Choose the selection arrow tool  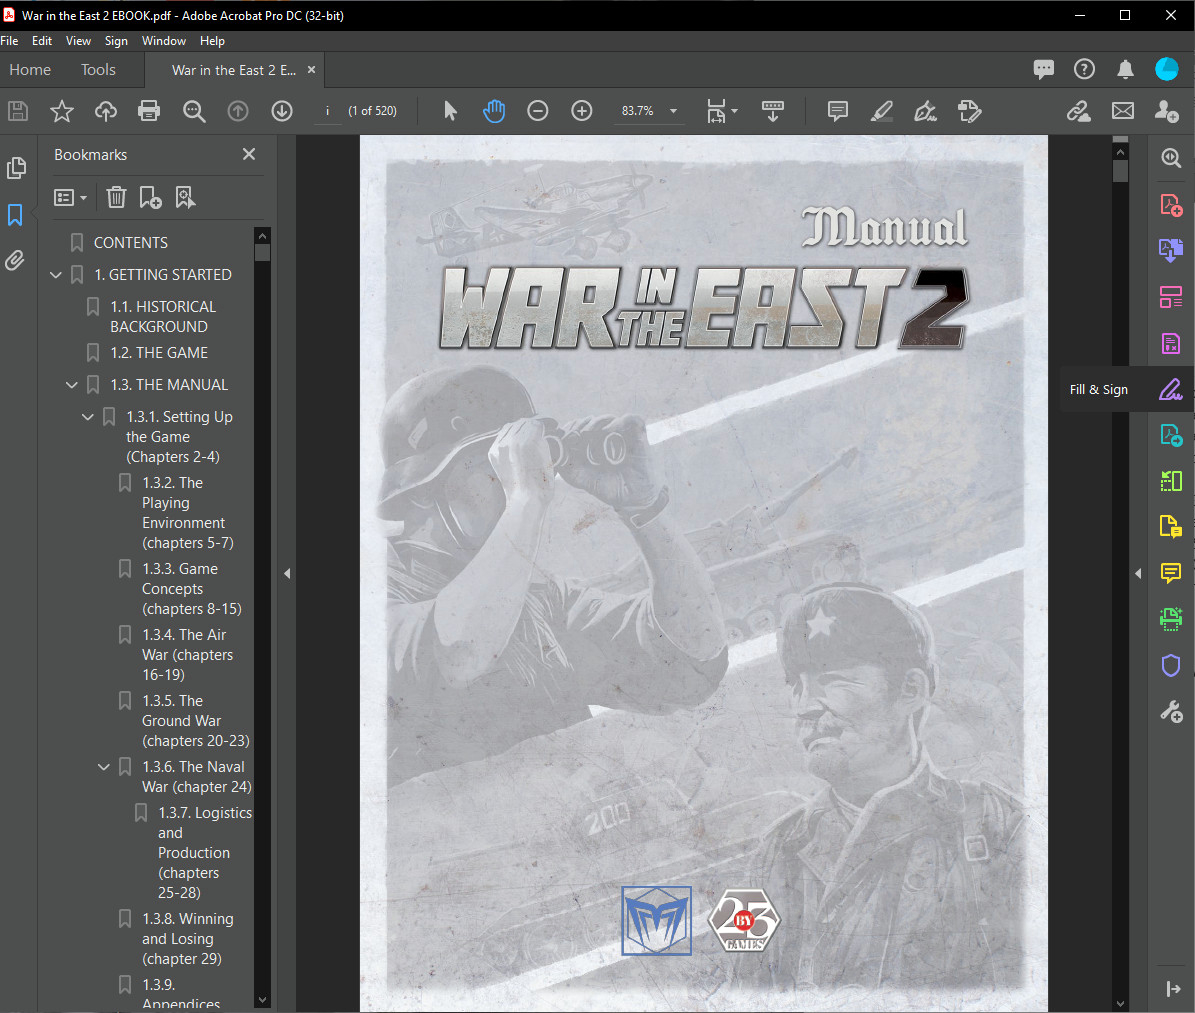tap(450, 111)
